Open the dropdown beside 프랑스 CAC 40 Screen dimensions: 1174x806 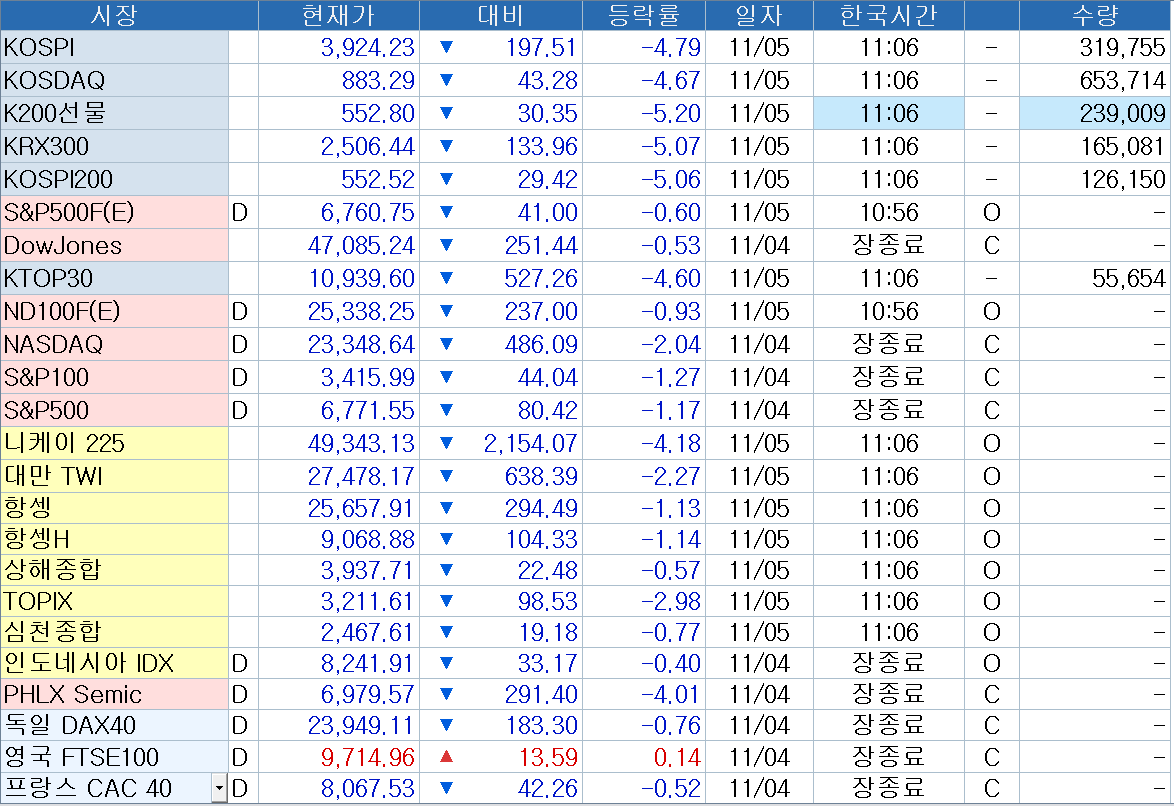tap(219, 789)
